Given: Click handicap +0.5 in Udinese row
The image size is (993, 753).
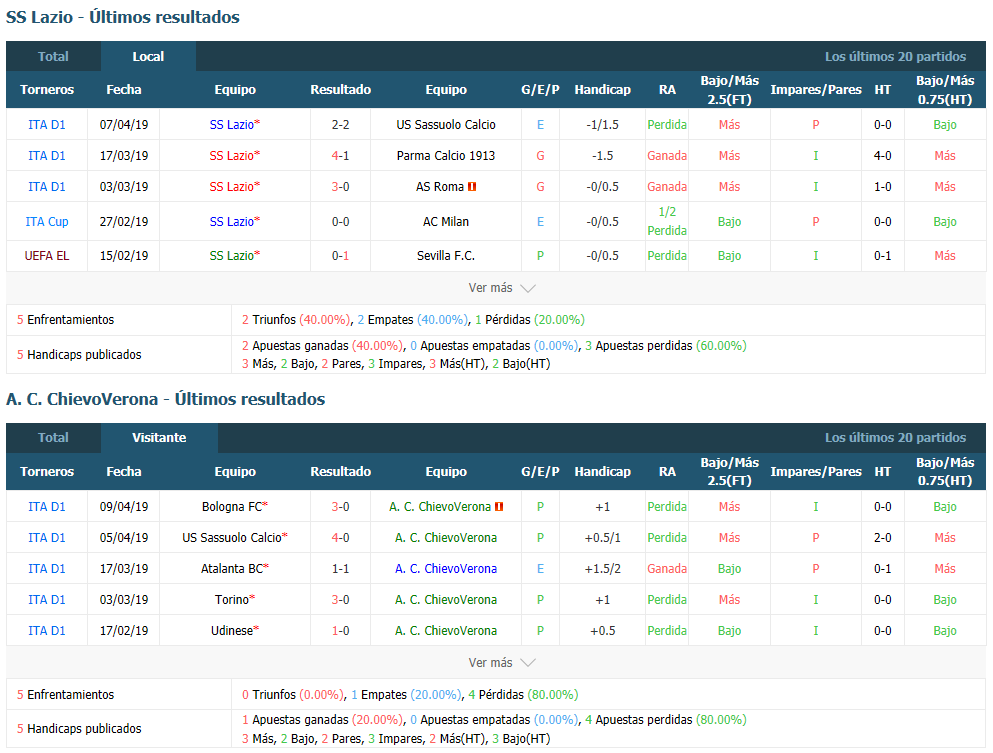Looking at the screenshot, I should pos(602,631).
